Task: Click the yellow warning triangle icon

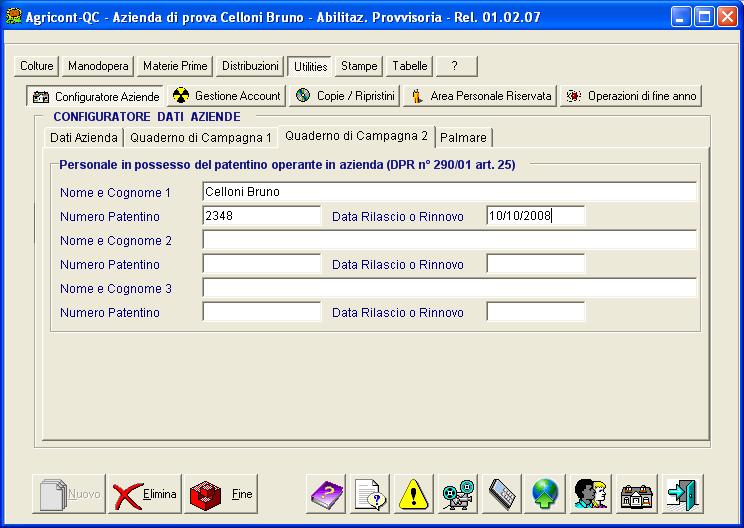Action: [414, 493]
